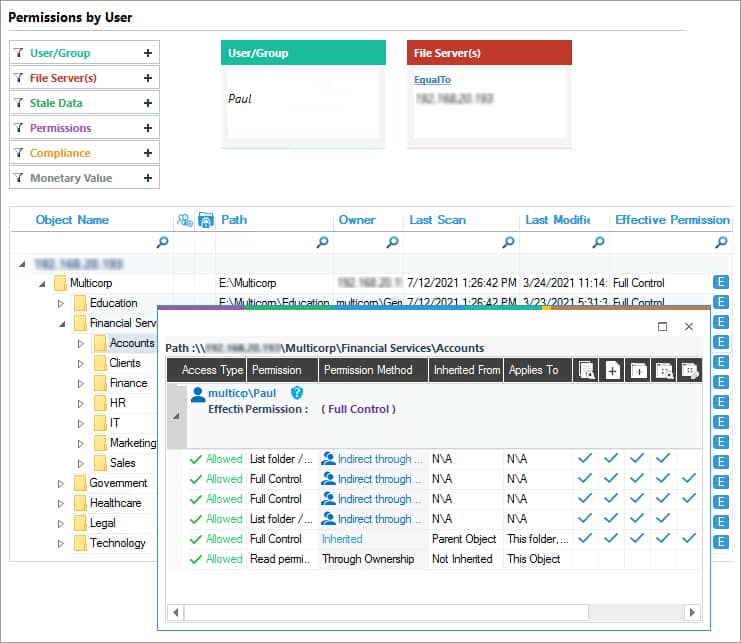
Task: Click the search magnifier under Last Modified column
Action: [x=598, y=242]
